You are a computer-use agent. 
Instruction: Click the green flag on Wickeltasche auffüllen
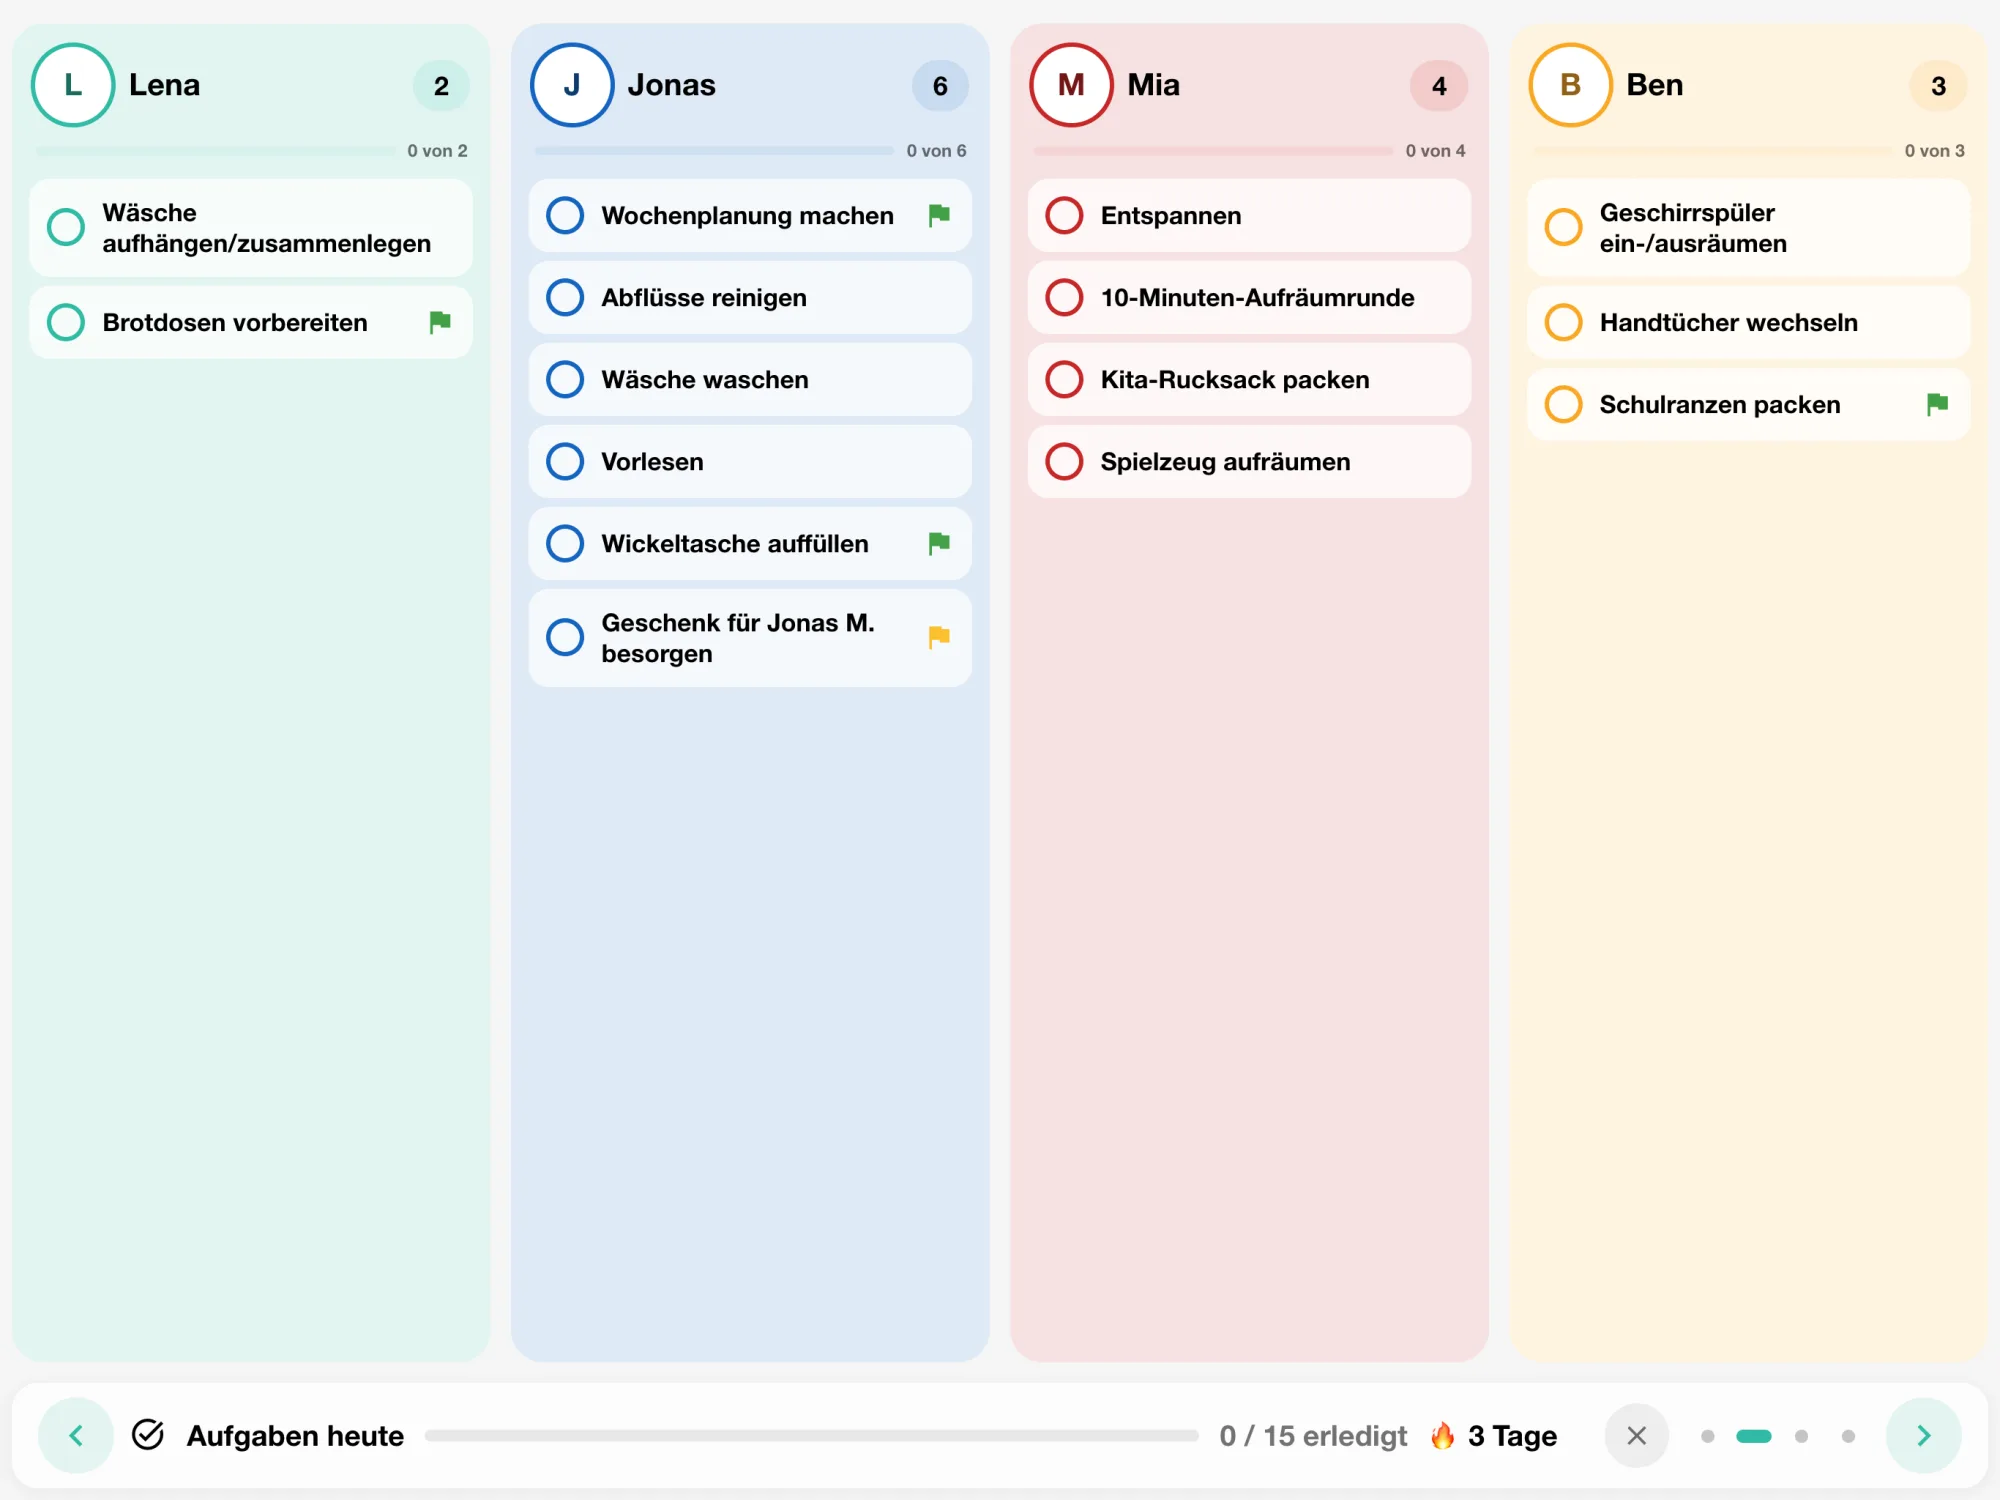[939, 543]
